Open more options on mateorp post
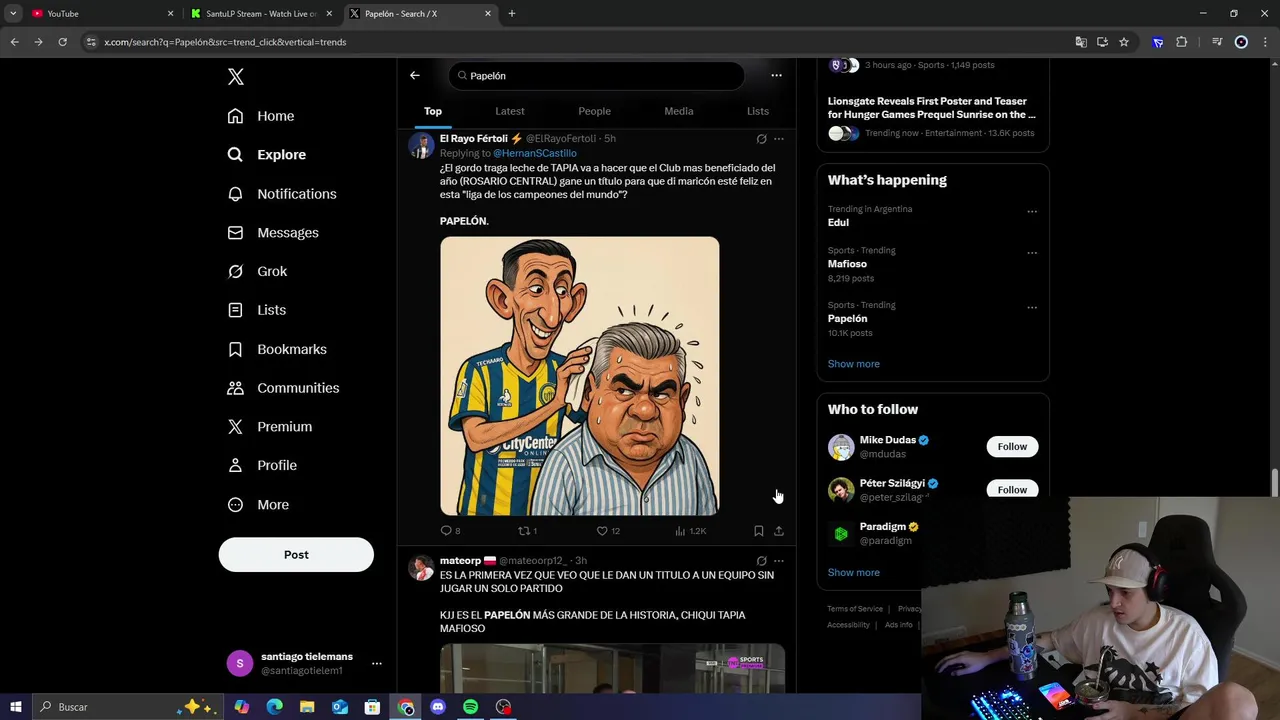 tap(779, 561)
